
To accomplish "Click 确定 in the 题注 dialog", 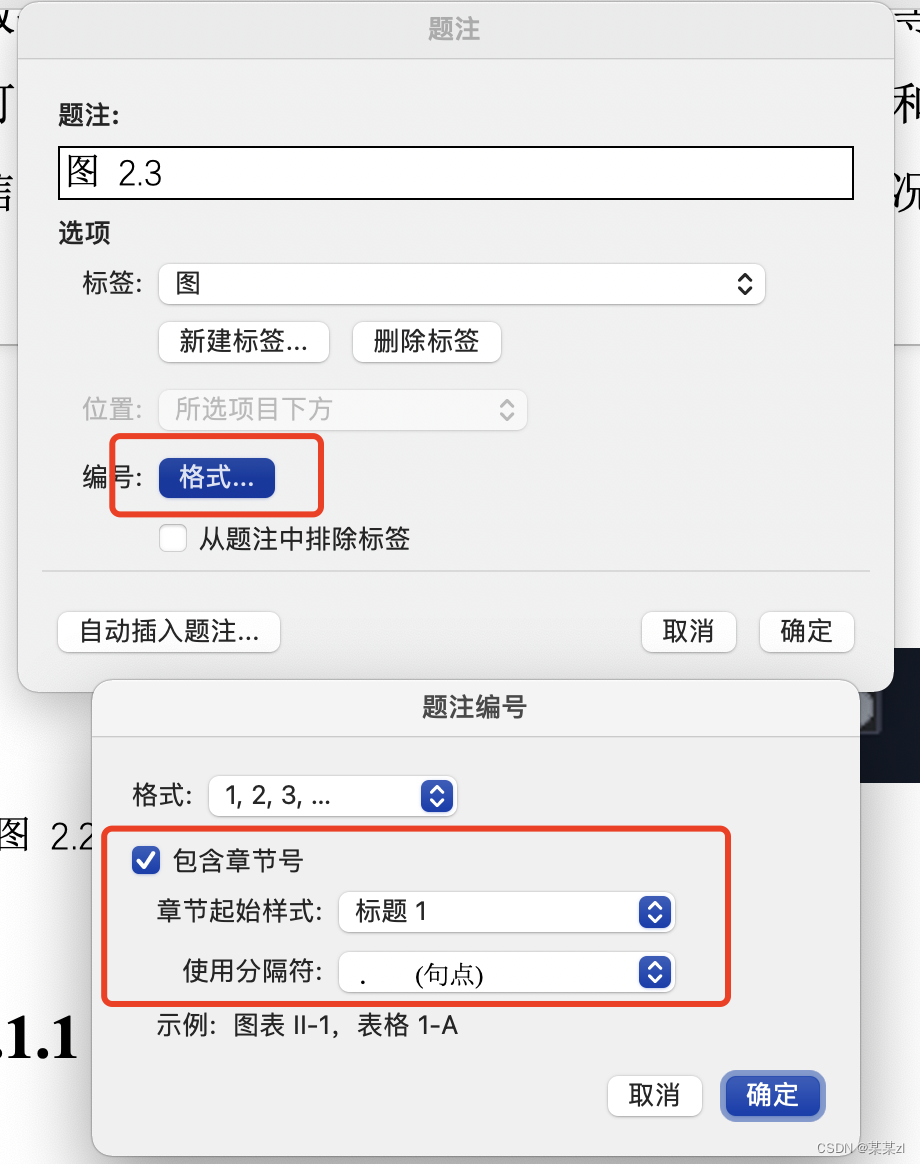I will point(806,632).
